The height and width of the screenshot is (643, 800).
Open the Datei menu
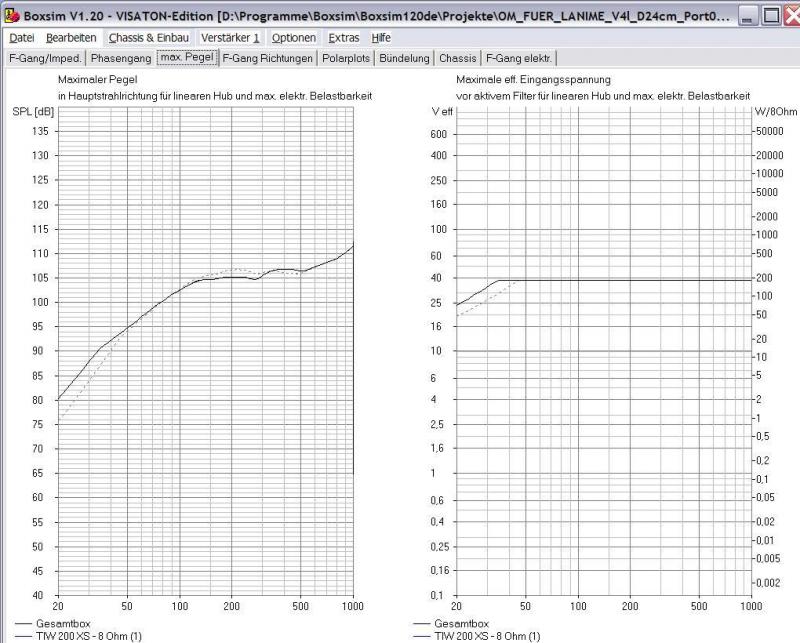[21, 38]
